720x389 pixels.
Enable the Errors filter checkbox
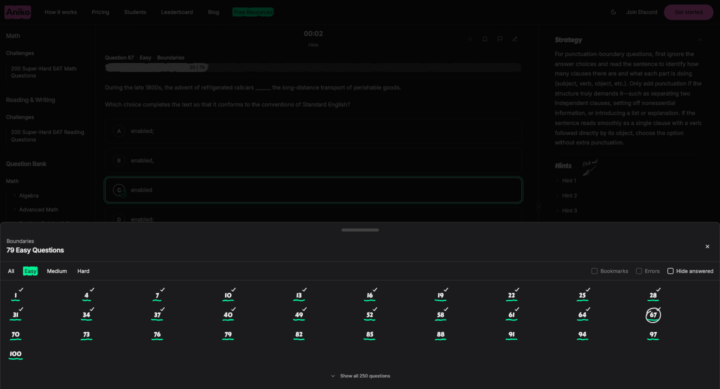point(639,271)
